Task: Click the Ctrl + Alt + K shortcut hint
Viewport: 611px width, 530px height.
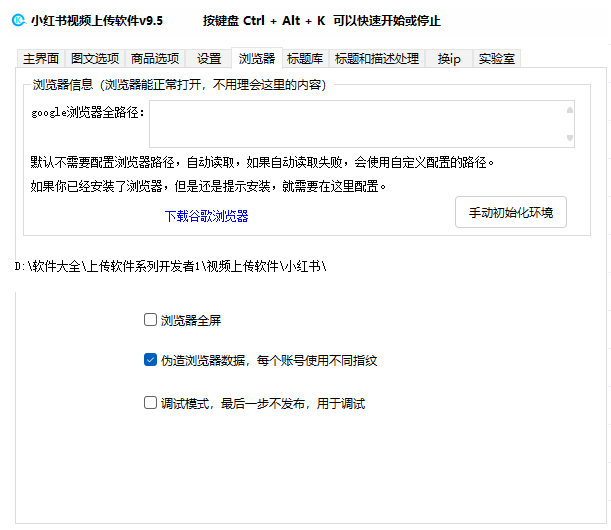Action: click(321, 20)
